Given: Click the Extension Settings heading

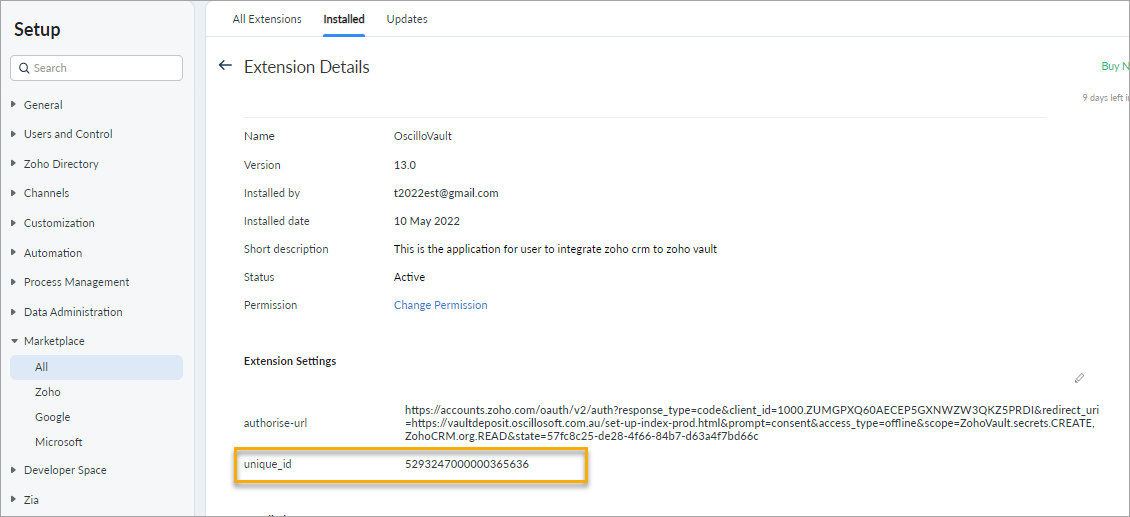Looking at the screenshot, I should [x=290, y=361].
